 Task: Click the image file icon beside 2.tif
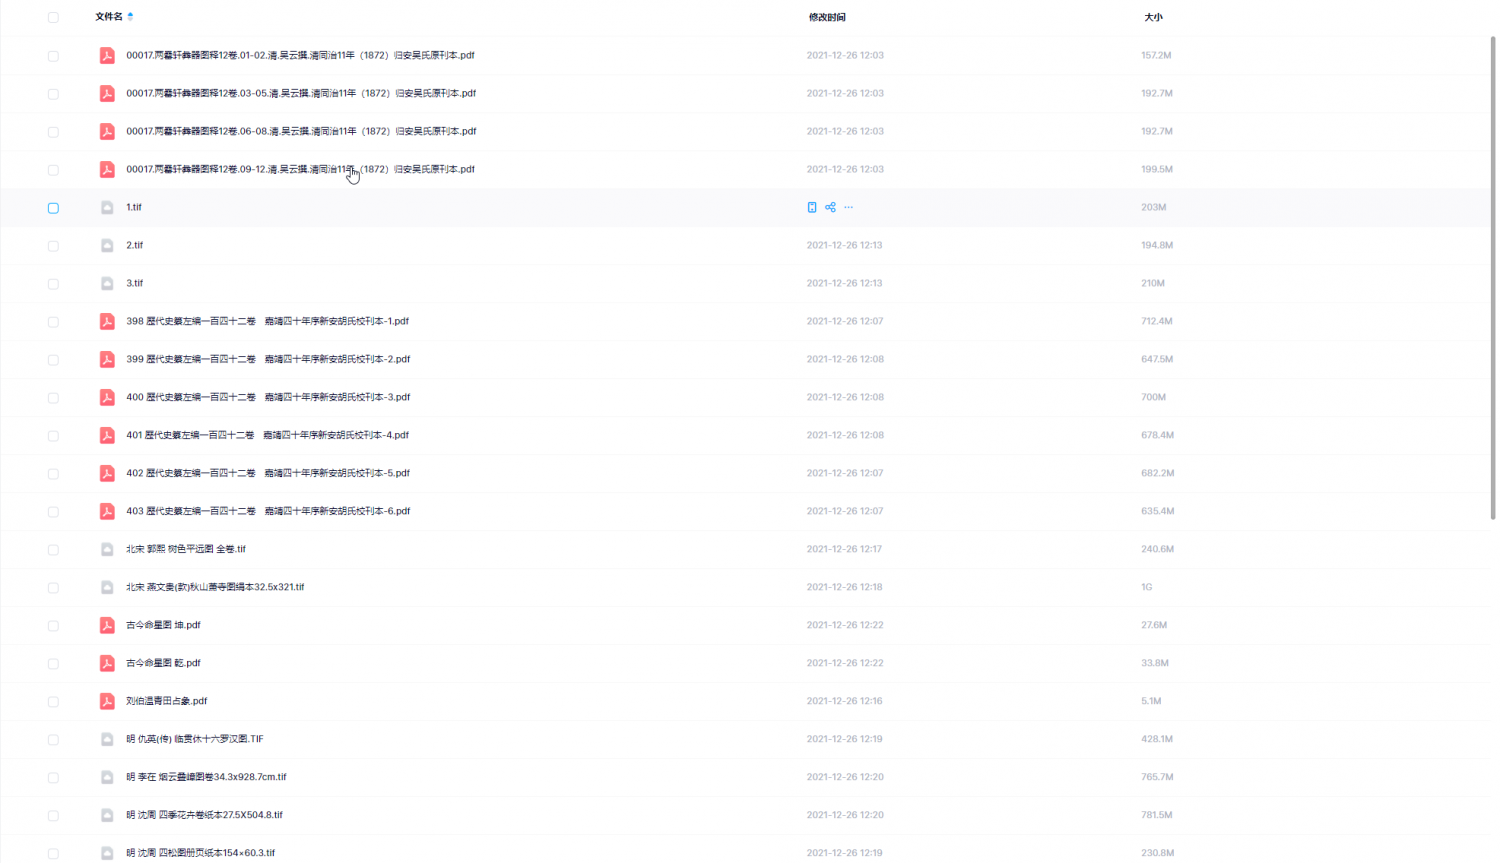107,245
